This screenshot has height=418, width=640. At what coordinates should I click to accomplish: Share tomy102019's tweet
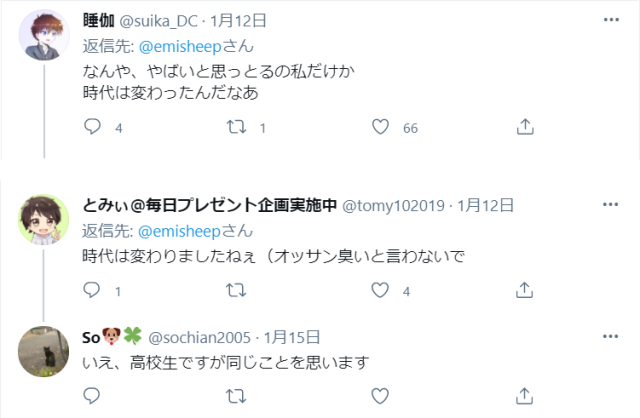[524, 291]
